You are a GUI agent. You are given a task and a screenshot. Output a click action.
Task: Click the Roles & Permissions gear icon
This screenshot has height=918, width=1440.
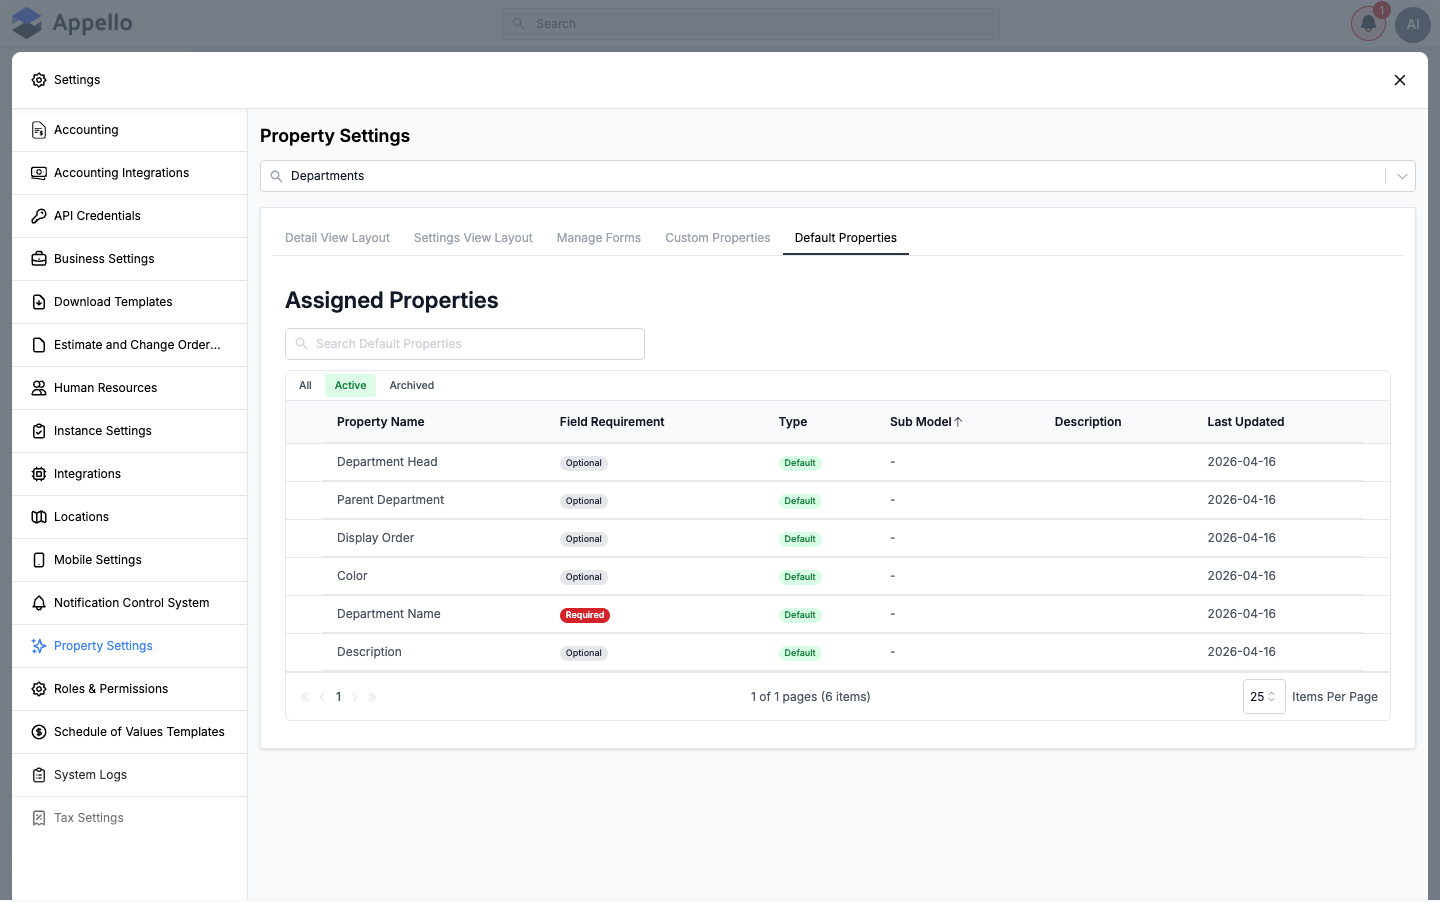(39, 689)
